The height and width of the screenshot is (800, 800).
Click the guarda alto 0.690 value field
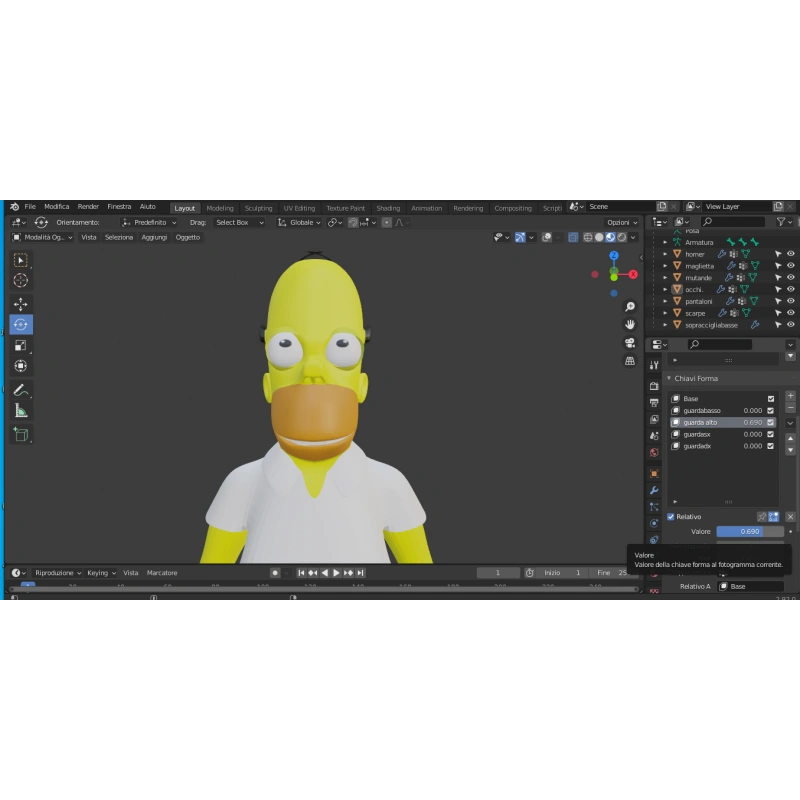click(x=752, y=422)
